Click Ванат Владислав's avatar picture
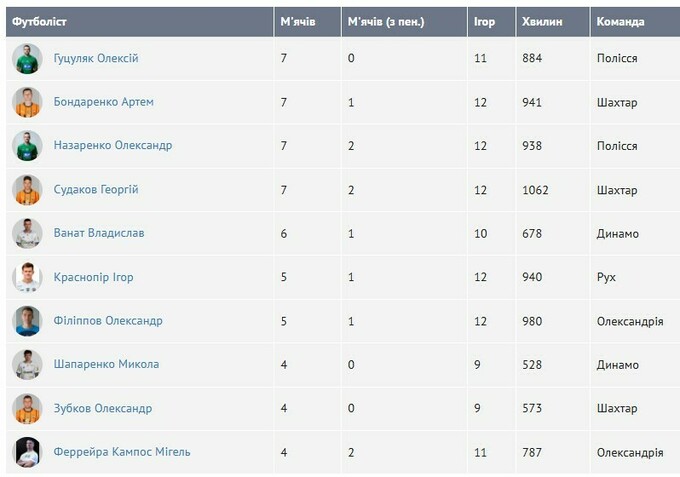Image resolution: width=680 pixels, height=477 pixels. click(x=27, y=233)
